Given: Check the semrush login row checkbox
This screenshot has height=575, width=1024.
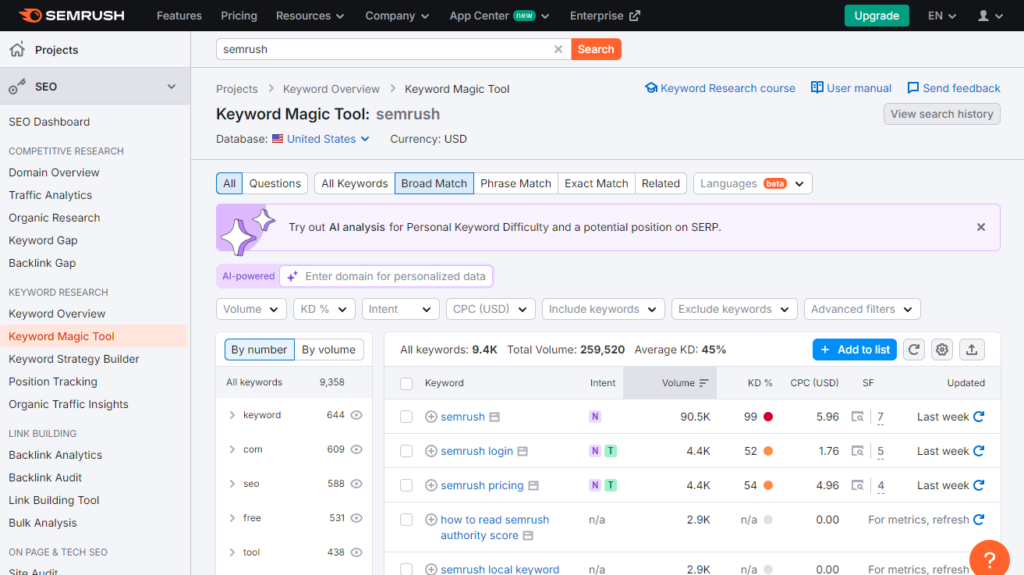Looking at the screenshot, I should [406, 451].
